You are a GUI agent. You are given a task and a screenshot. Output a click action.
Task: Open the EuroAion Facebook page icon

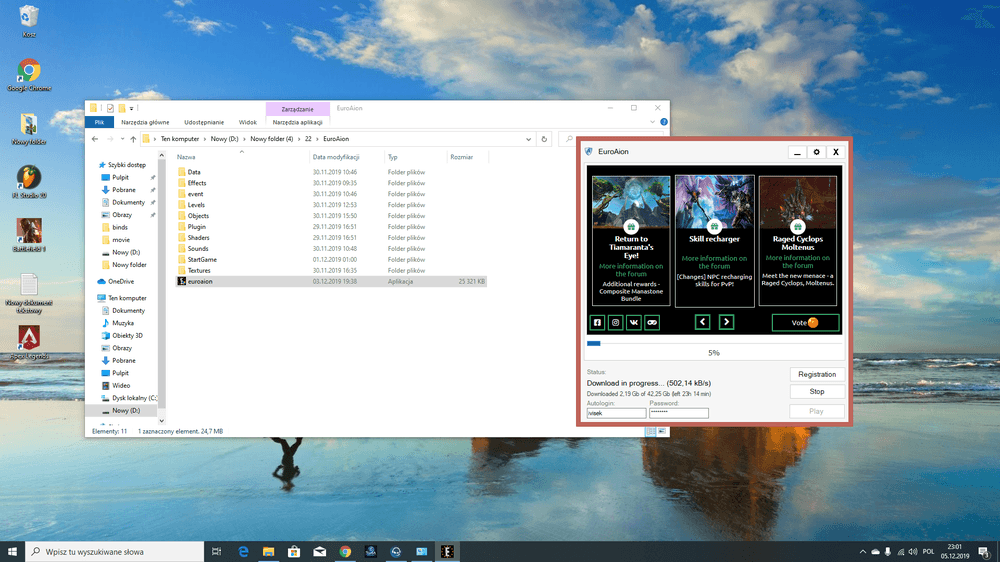tap(598, 322)
